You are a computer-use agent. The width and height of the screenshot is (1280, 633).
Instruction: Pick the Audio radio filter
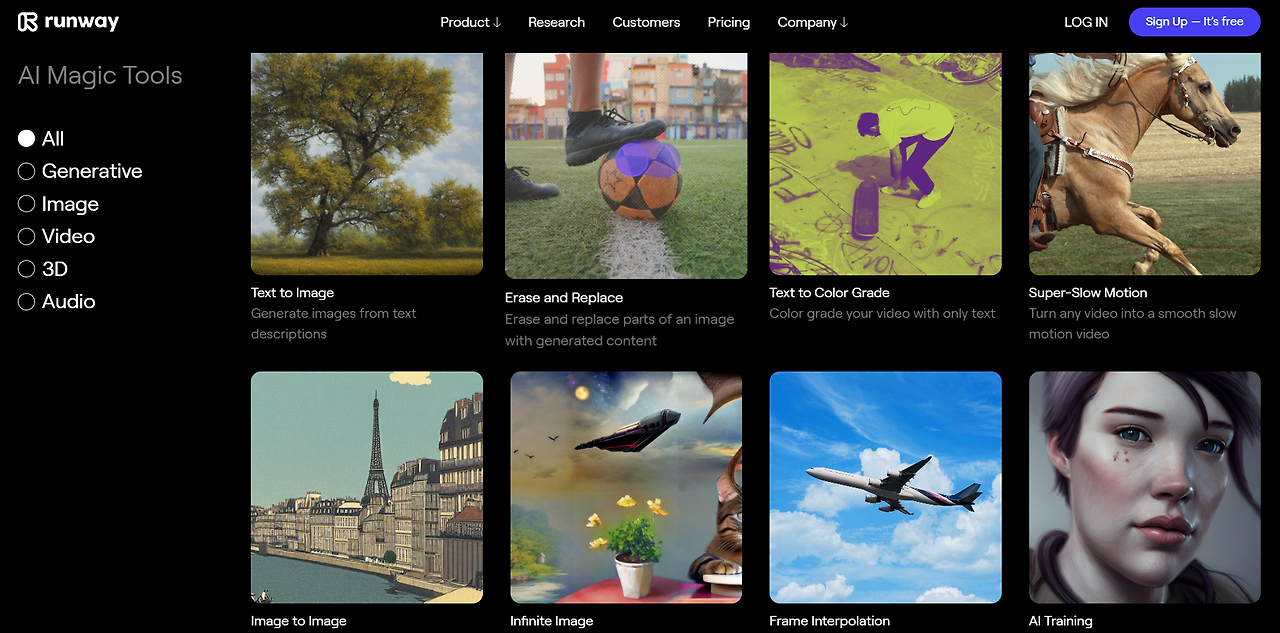26,301
